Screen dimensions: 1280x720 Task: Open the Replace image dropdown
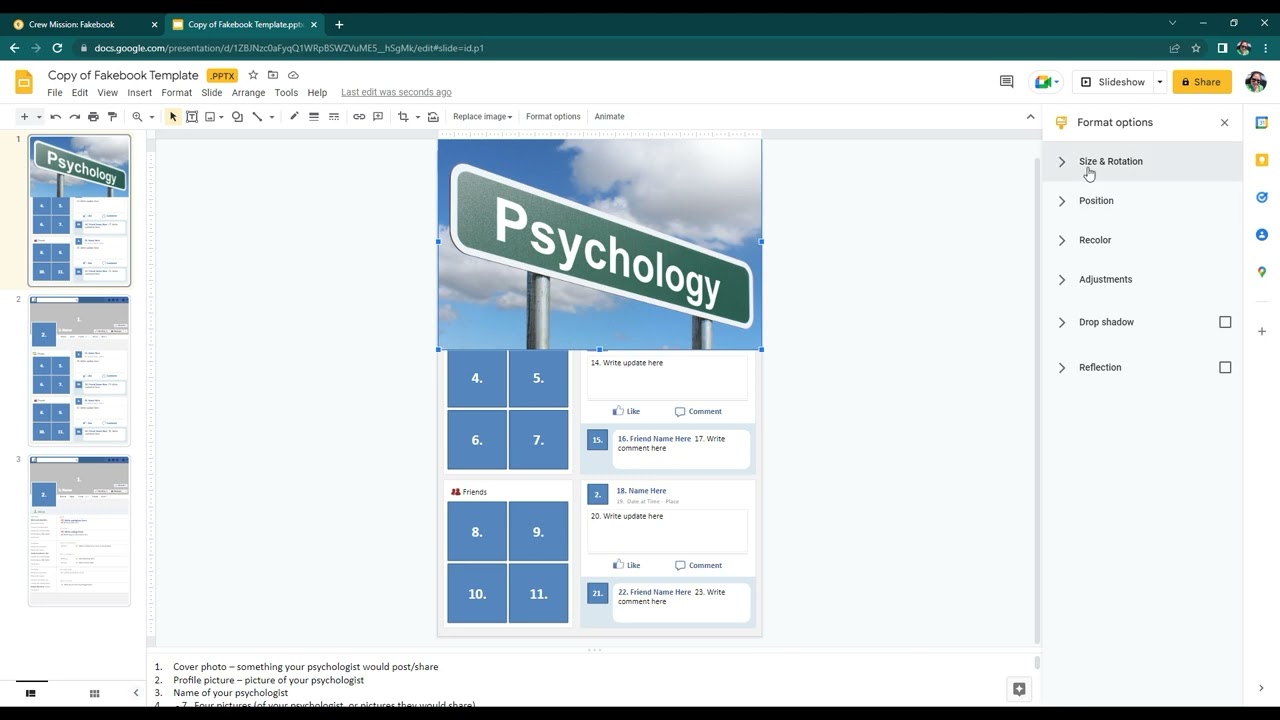(x=482, y=117)
